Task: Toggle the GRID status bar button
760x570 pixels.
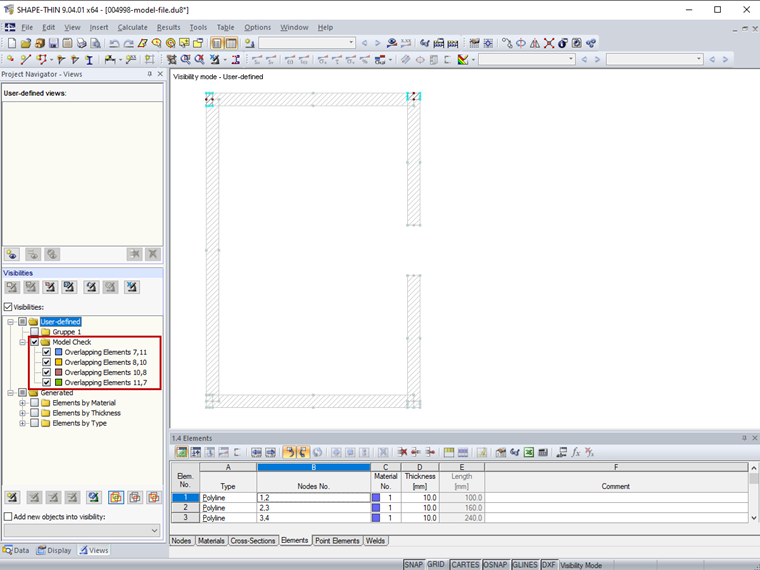Action: click(436, 565)
